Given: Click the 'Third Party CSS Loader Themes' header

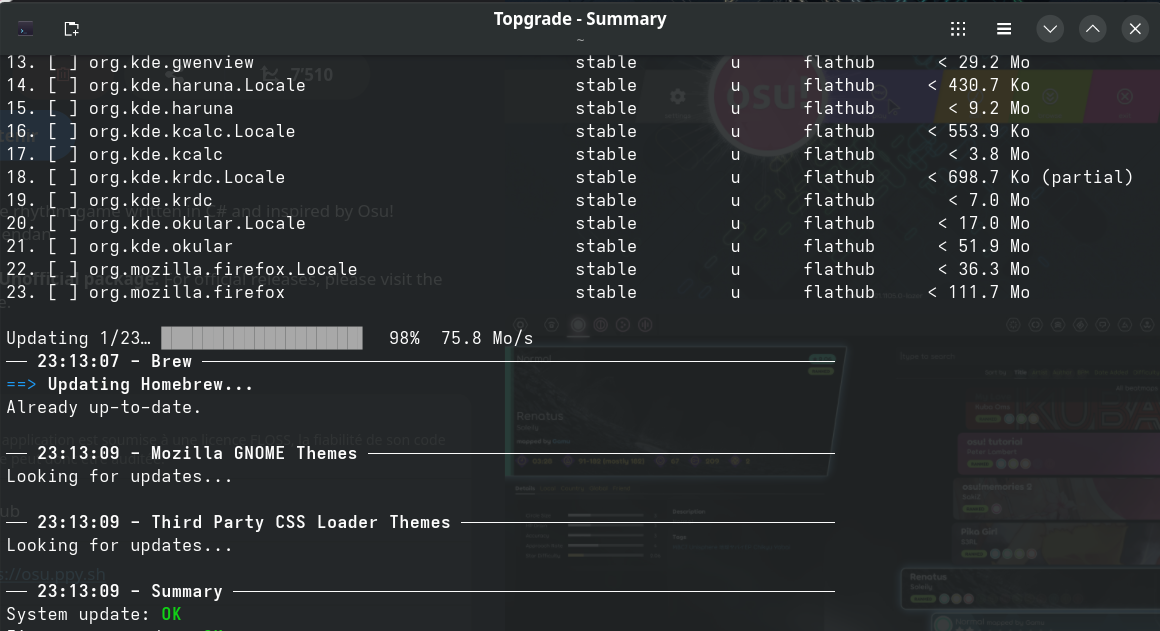Looking at the screenshot, I should [300, 522].
